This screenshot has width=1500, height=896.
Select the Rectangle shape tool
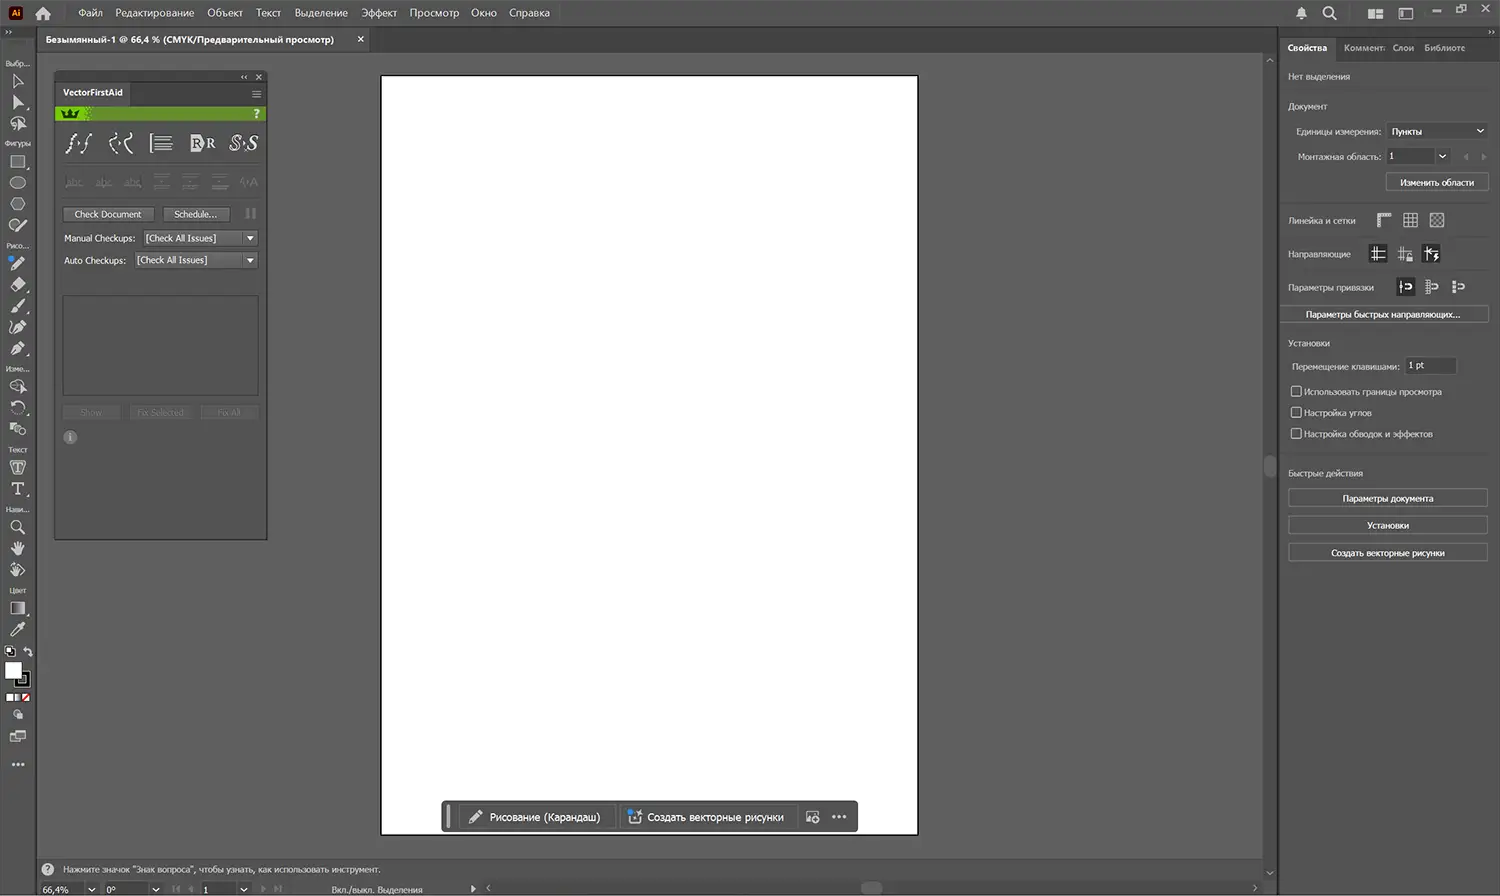click(17, 162)
